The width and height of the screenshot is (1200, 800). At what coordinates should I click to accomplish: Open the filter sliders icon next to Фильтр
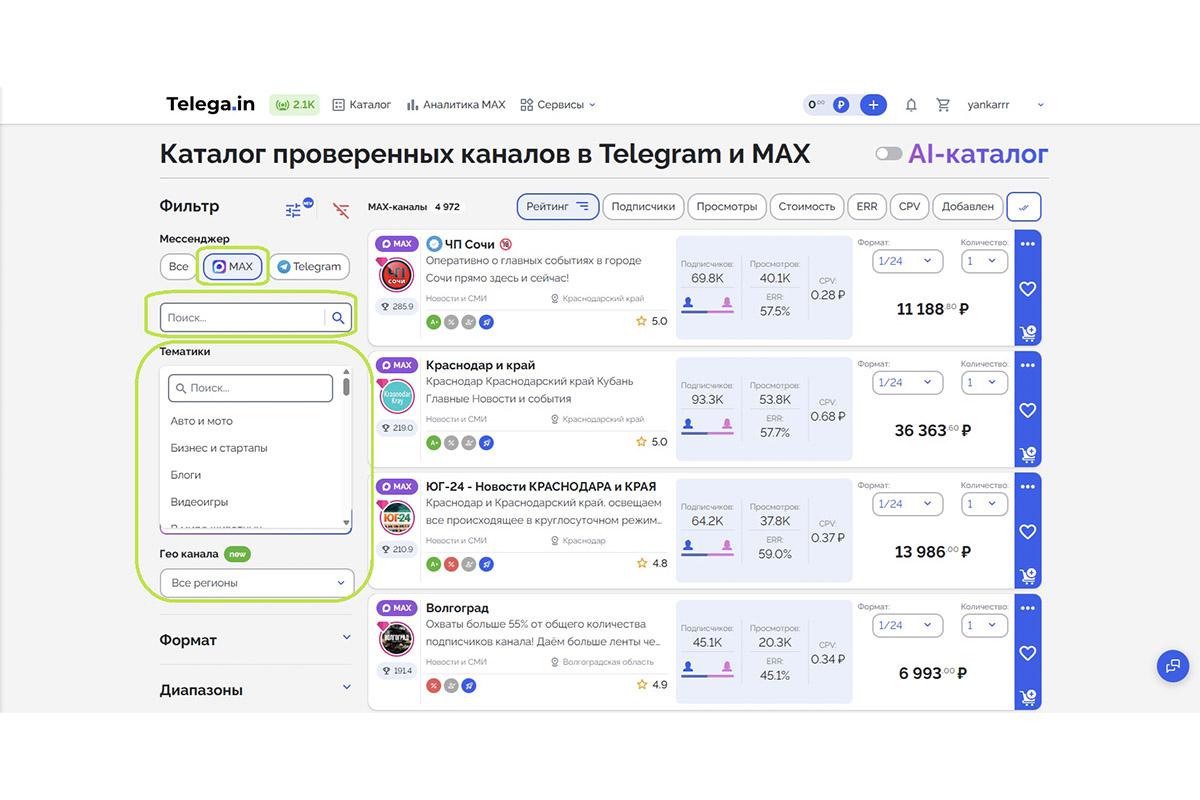293,207
